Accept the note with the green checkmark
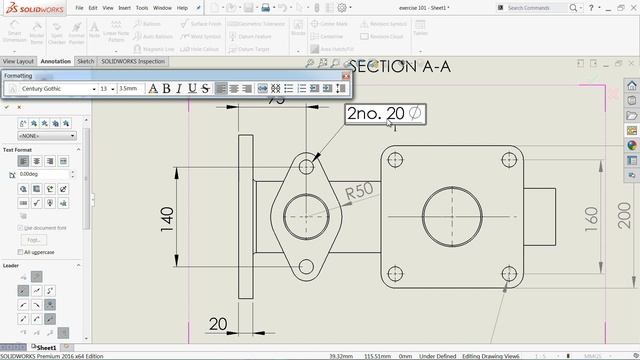640x360 pixels. [7, 107]
